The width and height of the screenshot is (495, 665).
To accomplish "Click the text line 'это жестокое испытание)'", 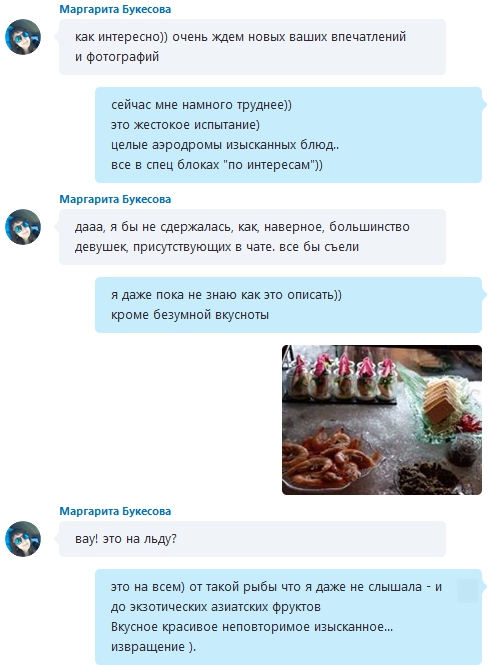I will (x=185, y=125).
